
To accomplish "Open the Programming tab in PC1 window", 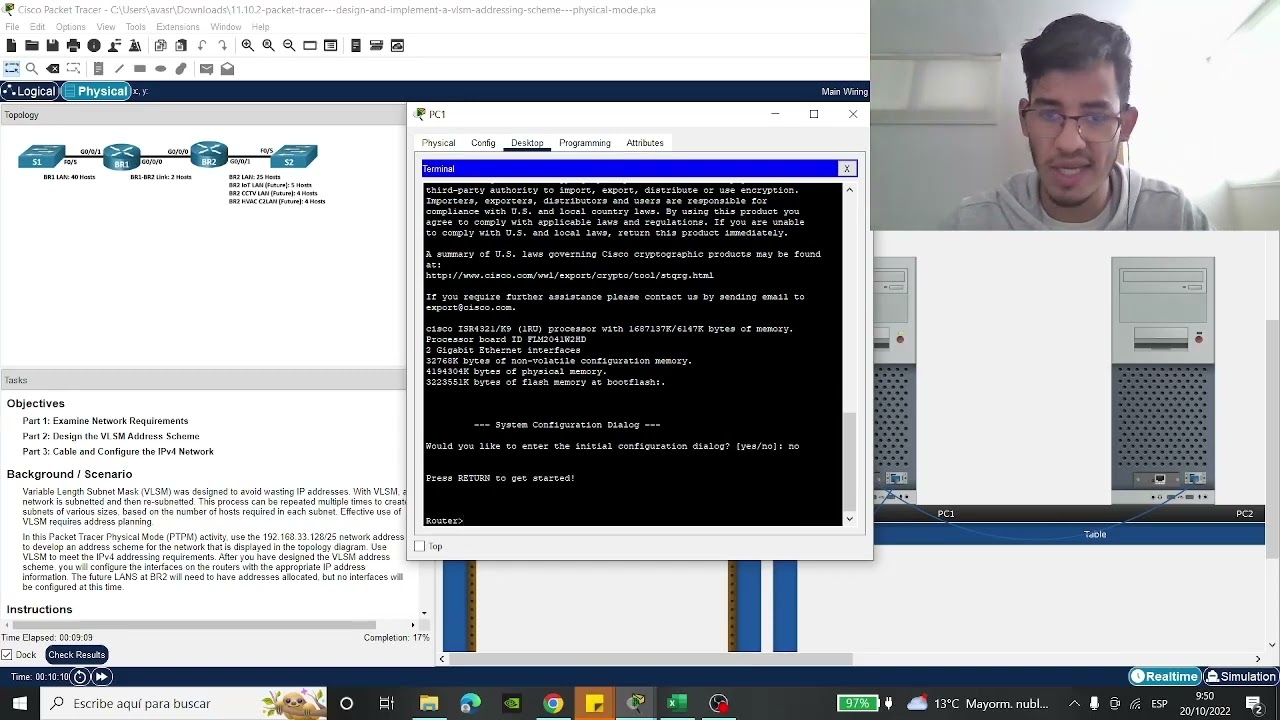I will [x=585, y=143].
